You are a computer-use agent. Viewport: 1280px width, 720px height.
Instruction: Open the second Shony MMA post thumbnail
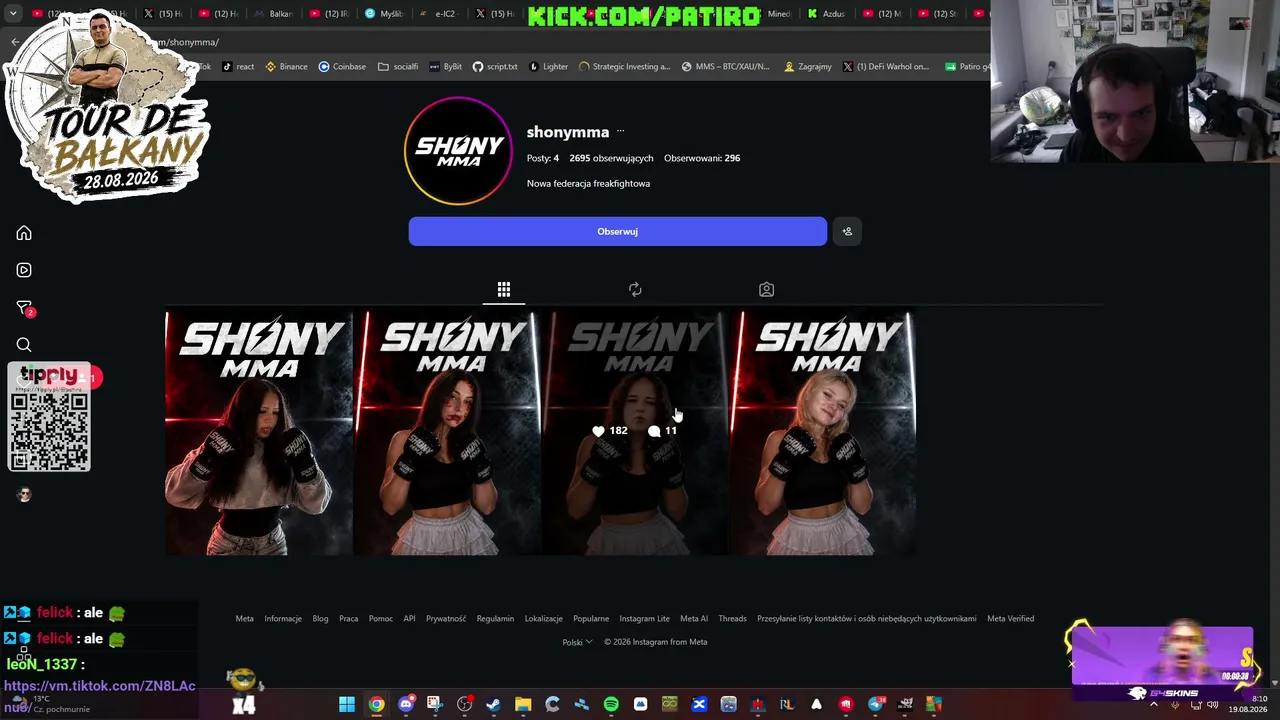[x=447, y=433]
